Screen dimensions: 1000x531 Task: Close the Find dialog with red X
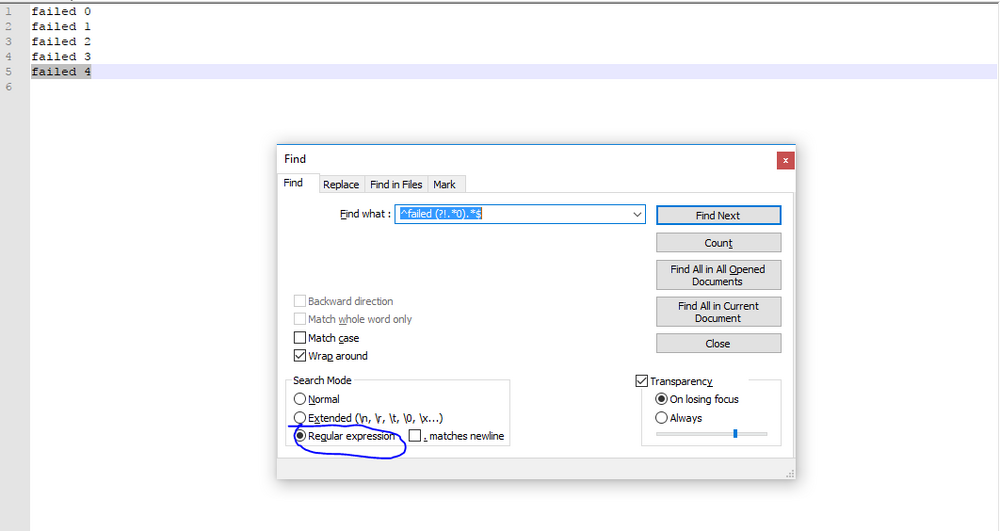(785, 161)
